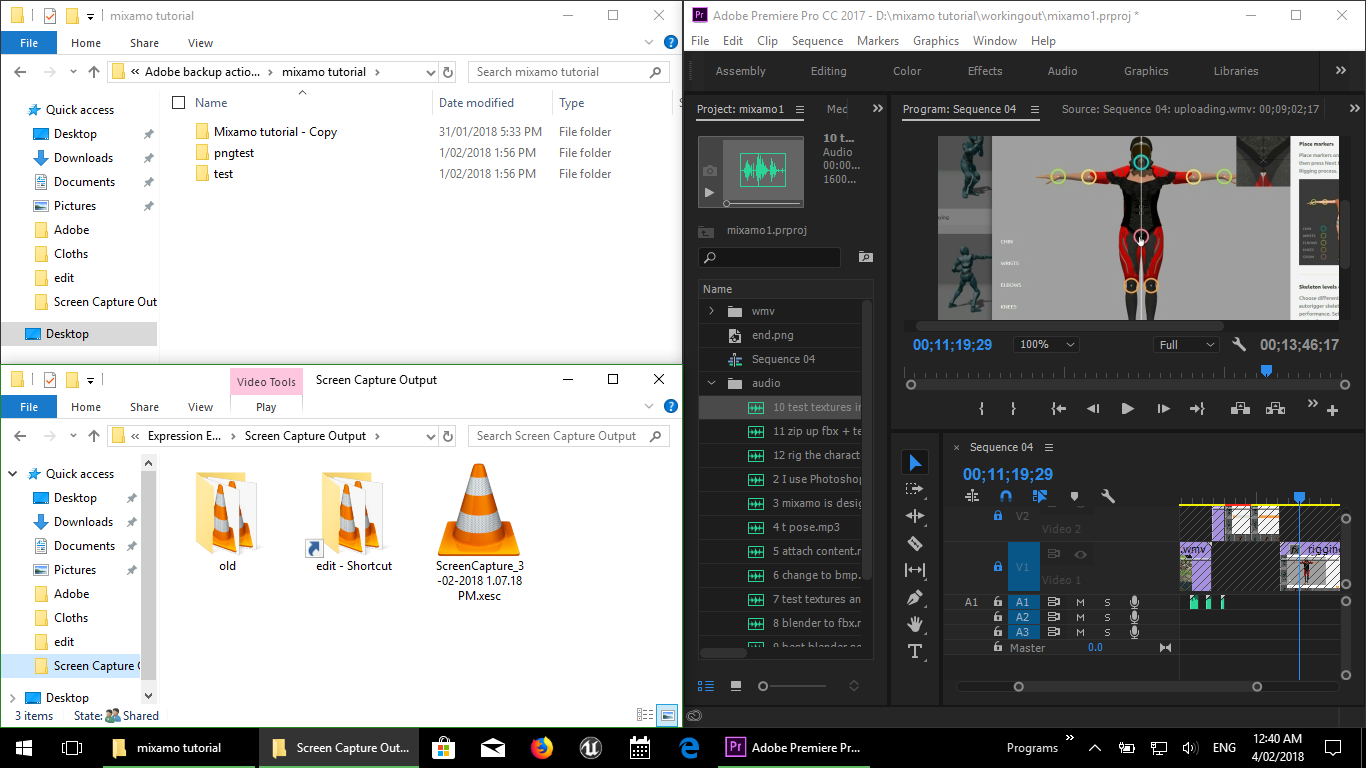
Task: Open the zoom level 100% dropdown
Action: coord(1046,344)
